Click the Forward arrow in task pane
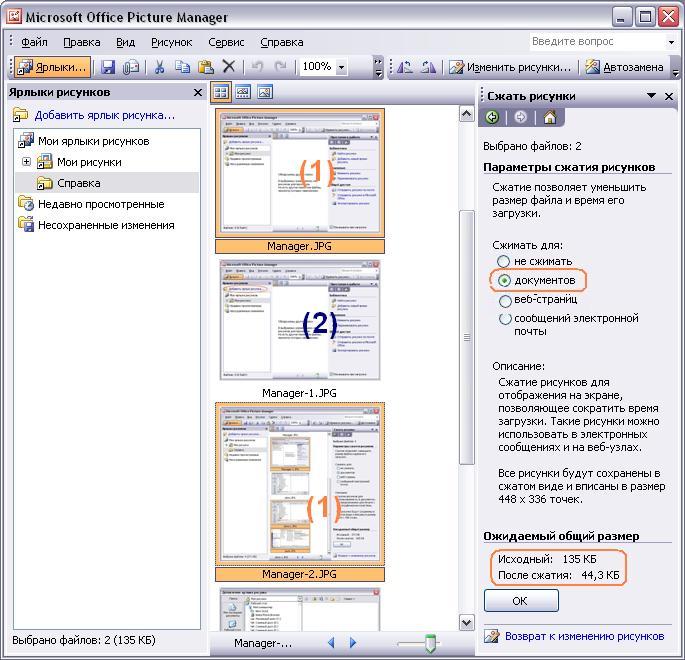The height and width of the screenshot is (660, 685). coord(520,117)
